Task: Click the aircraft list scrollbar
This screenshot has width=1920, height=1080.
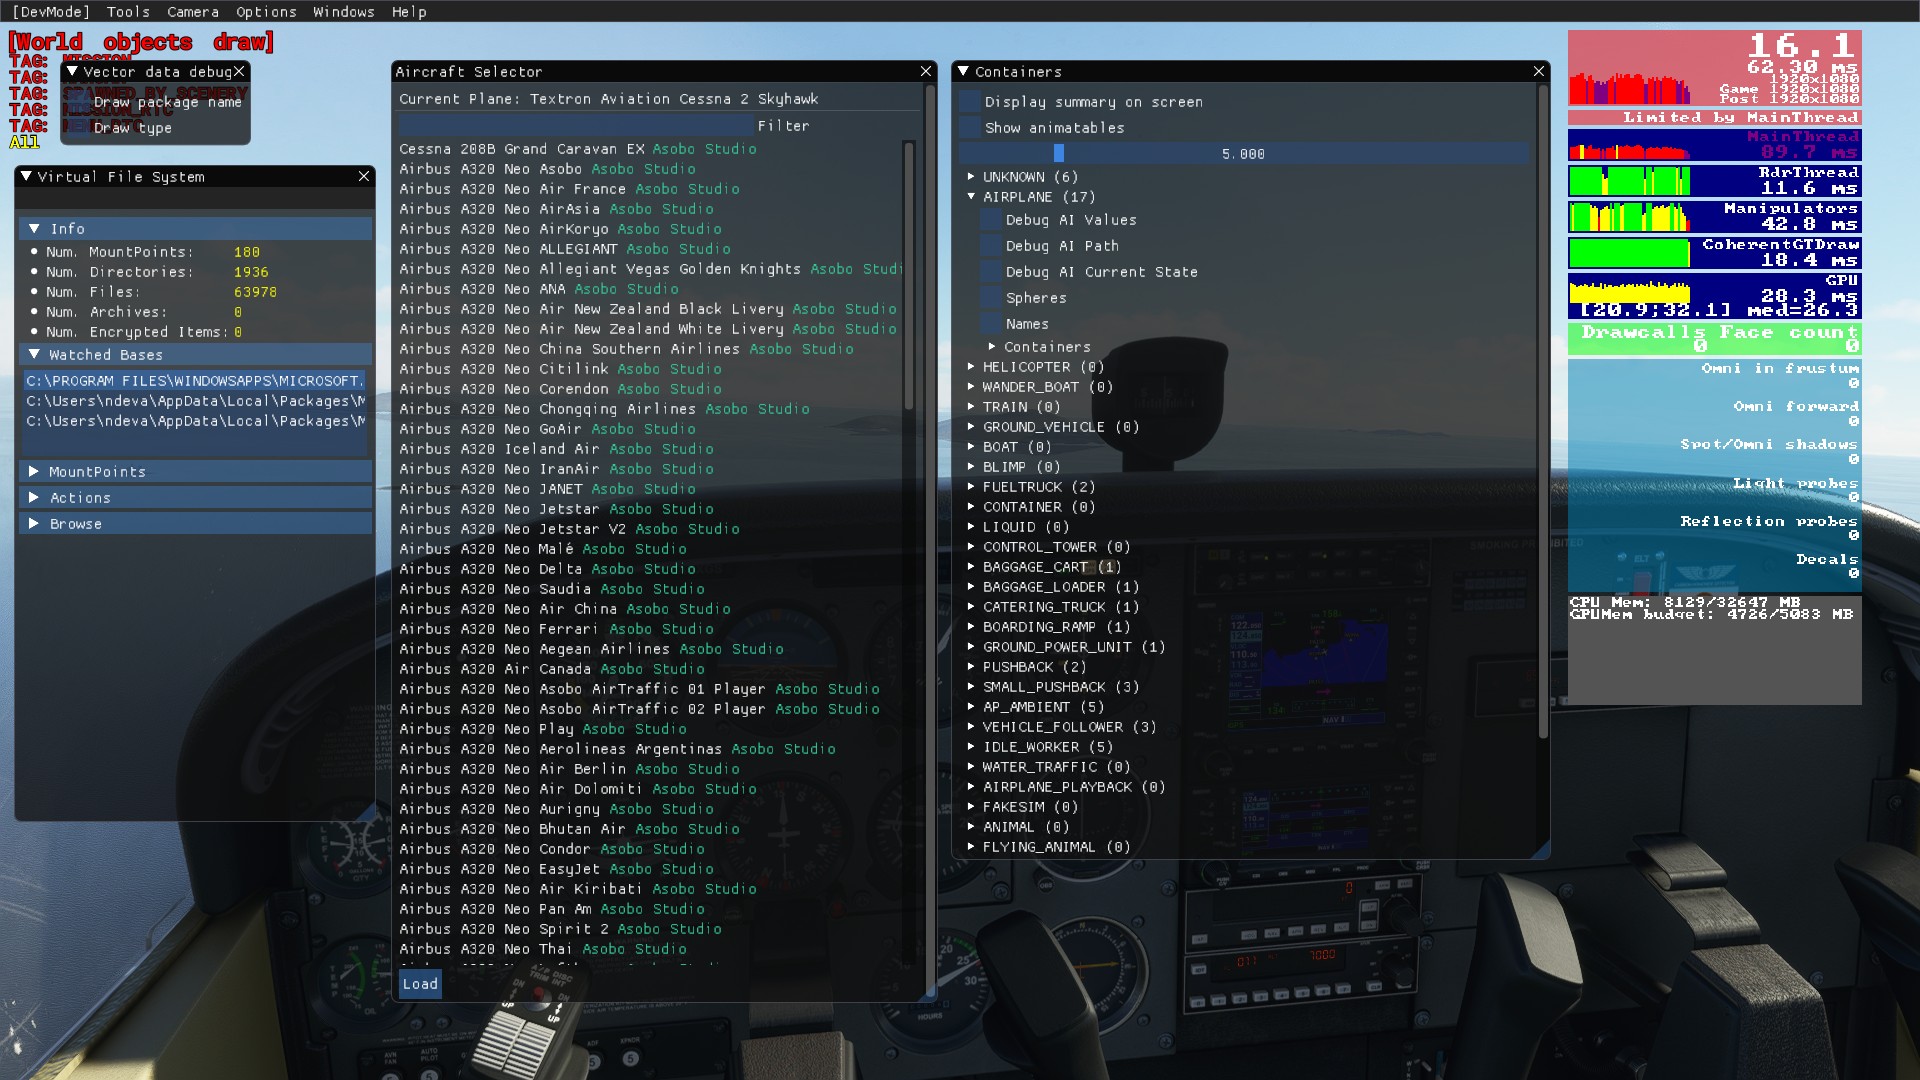Action: [x=909, y=276]
